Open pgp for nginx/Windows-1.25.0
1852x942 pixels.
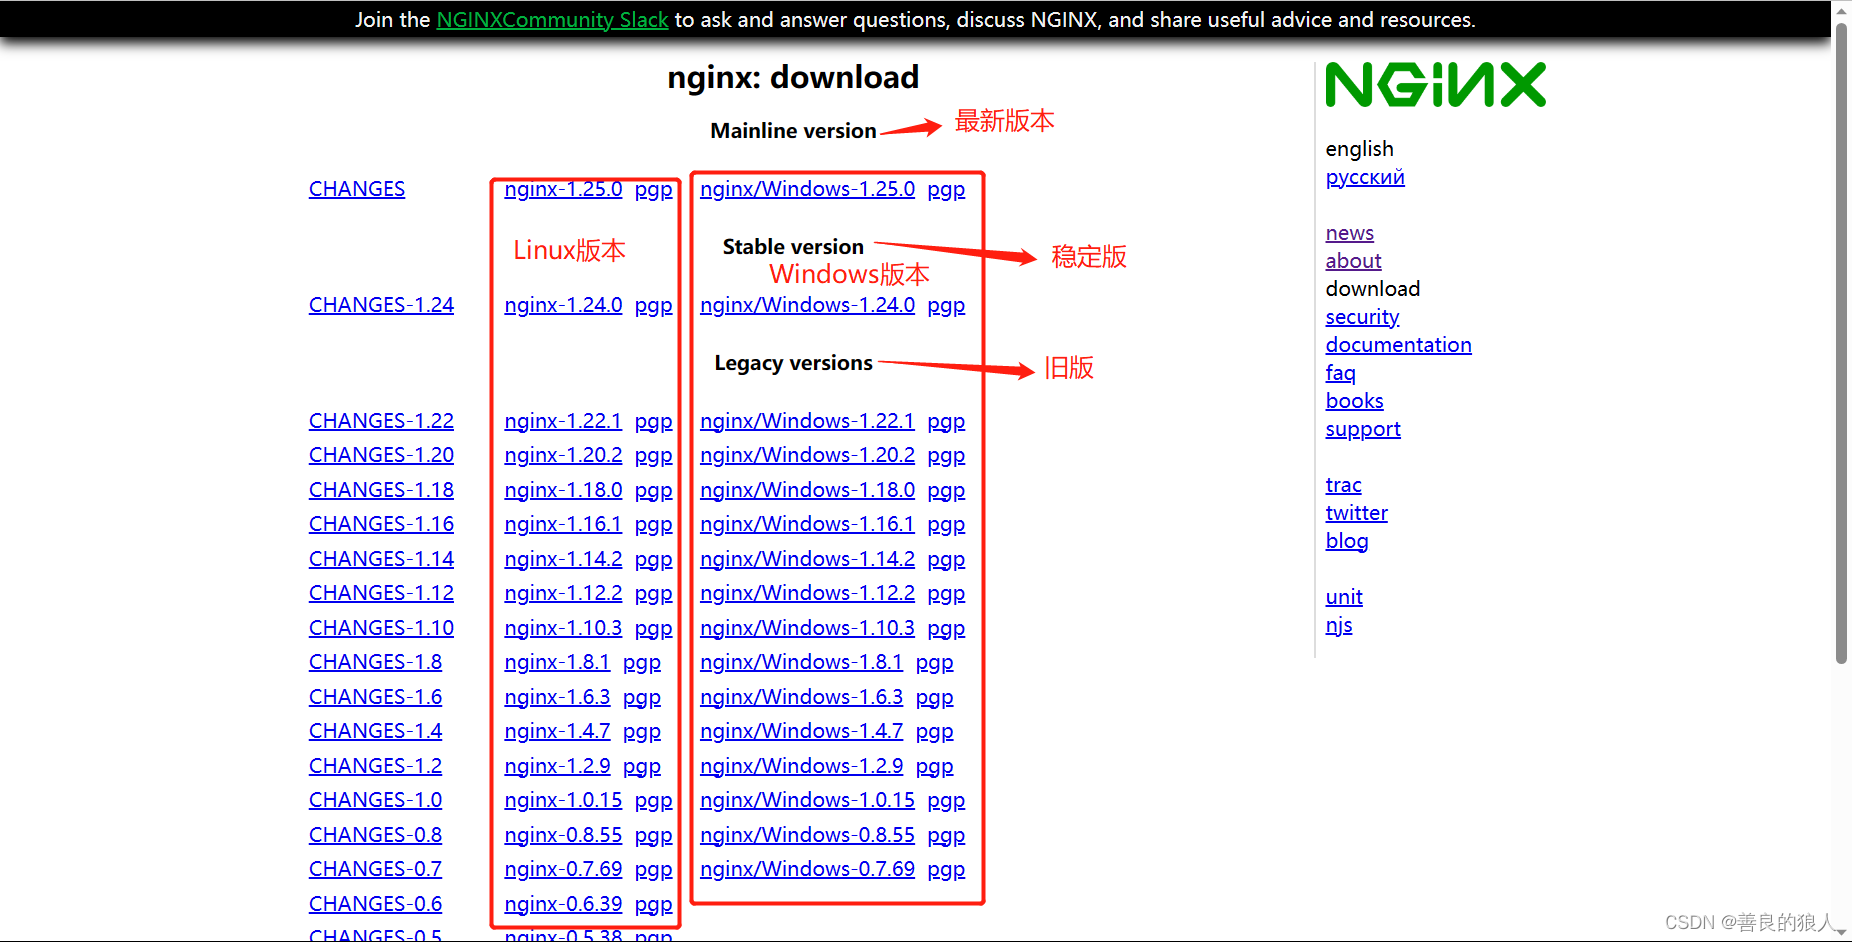[x=946, y=189]
